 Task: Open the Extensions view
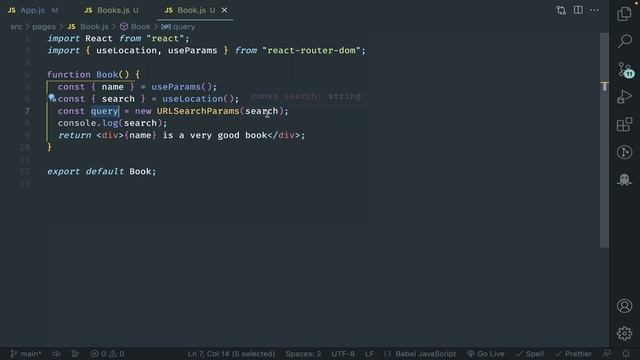point(624,124)
